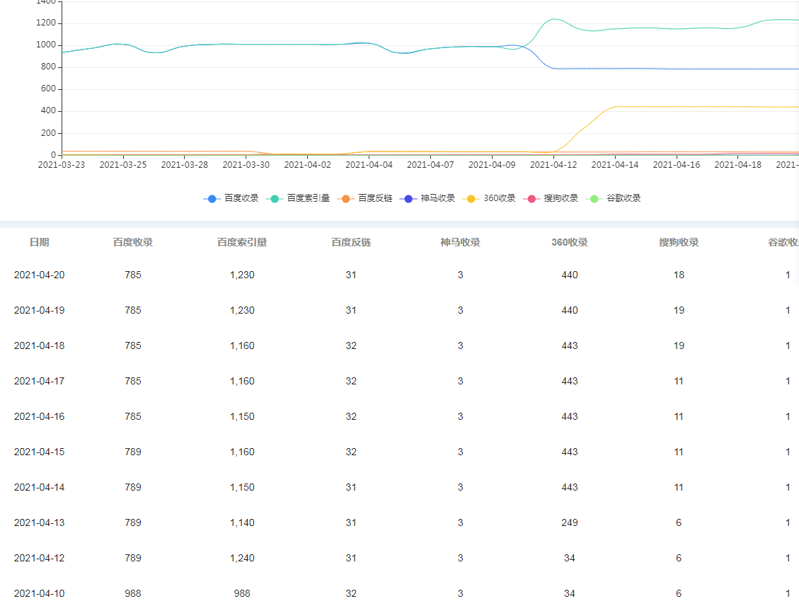
Task: Hide the 百度反链 series via legend
Action: 348,198
